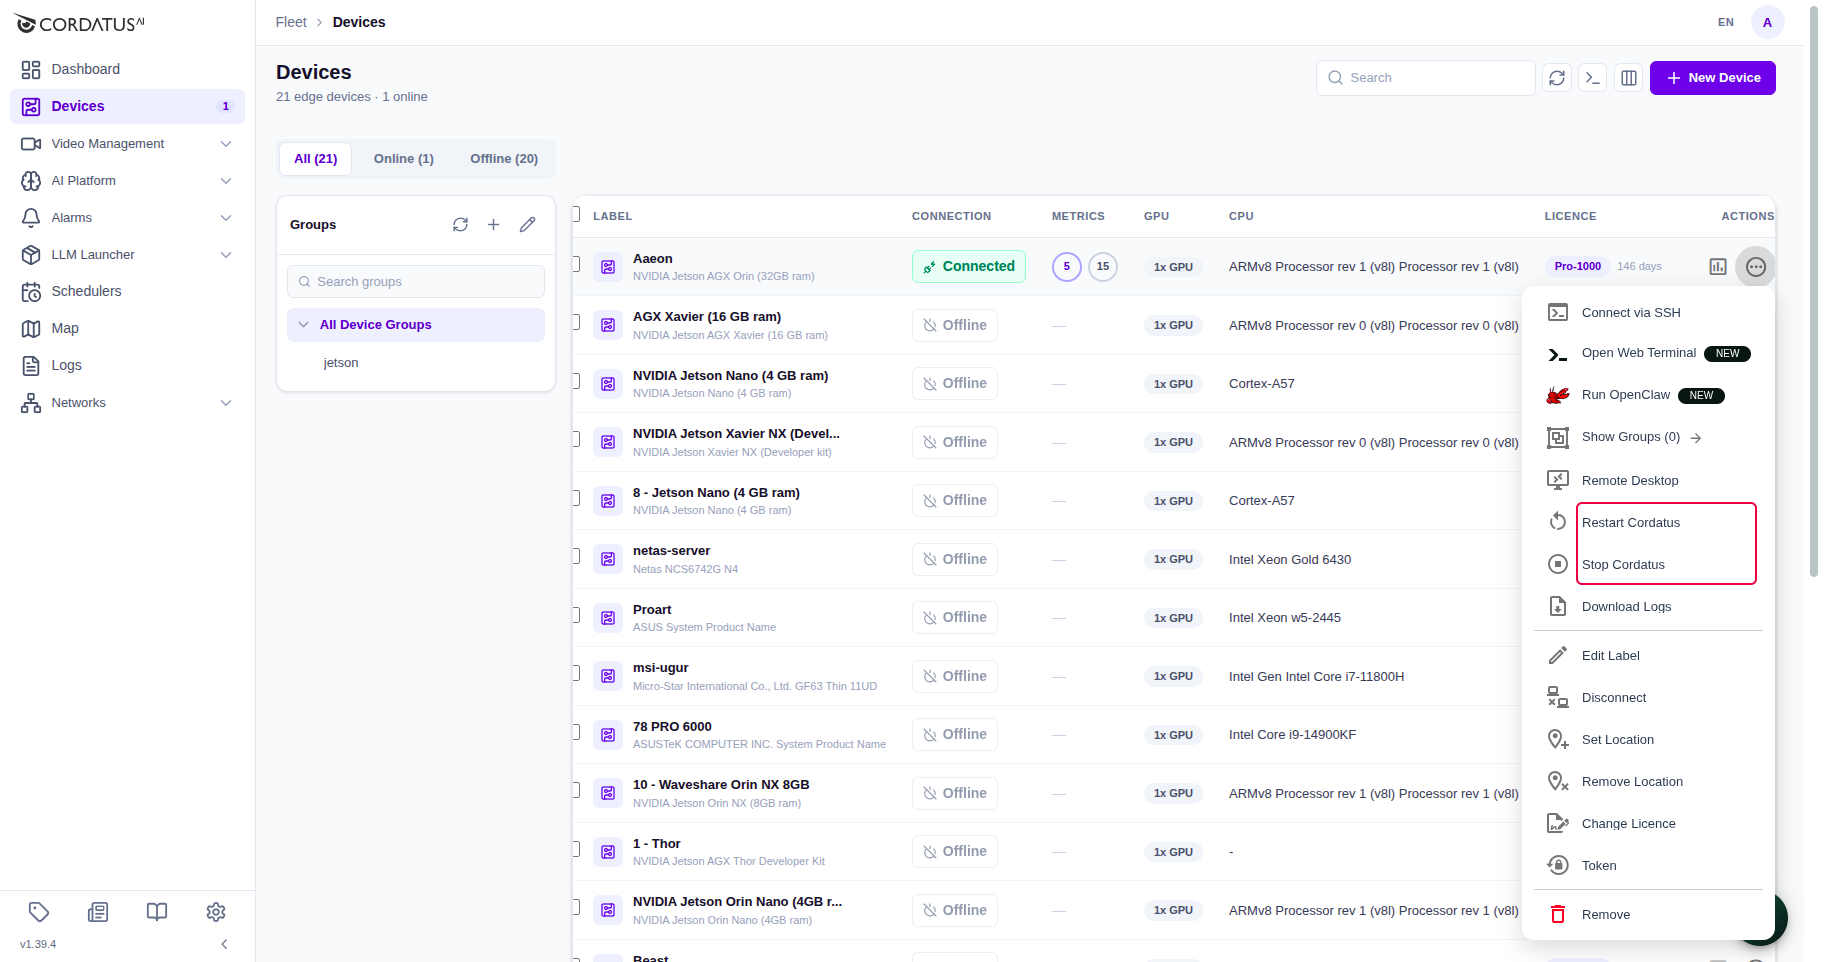Switch to the Offline (20) tab
This screenshot has height=962, width=1824.
(504, 159)
